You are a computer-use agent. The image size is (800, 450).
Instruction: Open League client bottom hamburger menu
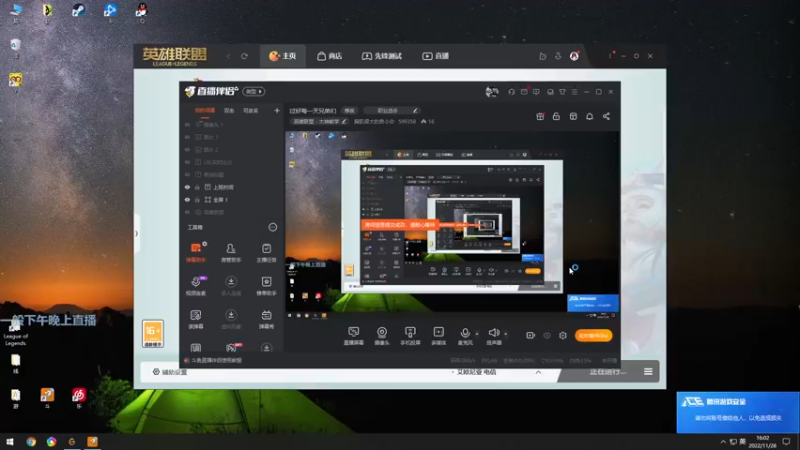(x=648, y=372)
